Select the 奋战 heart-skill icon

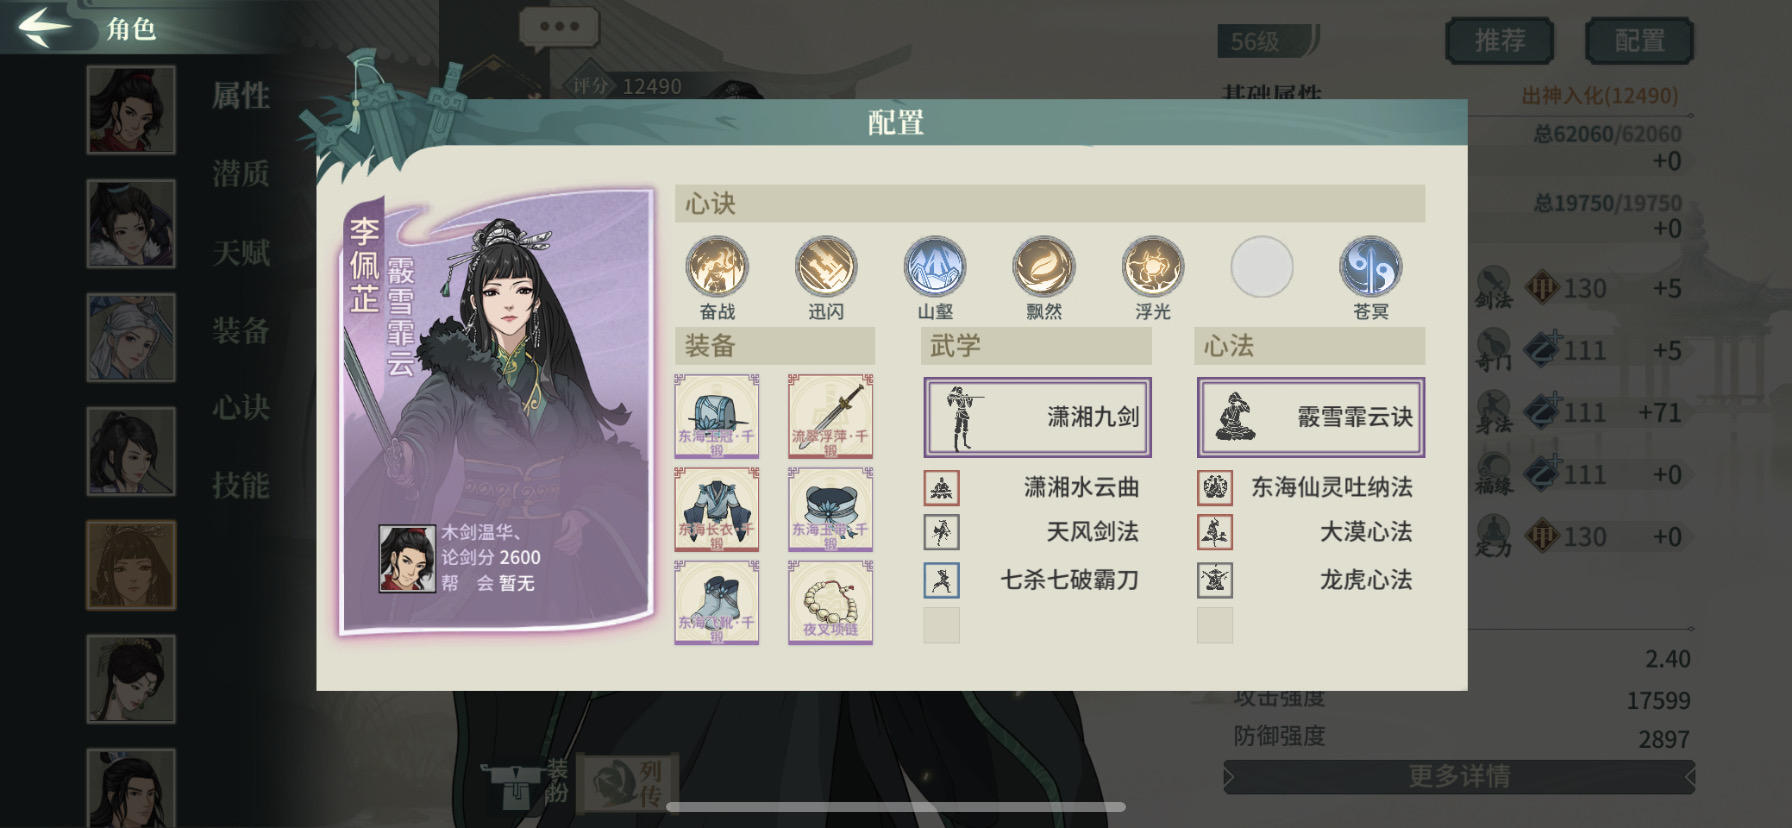tap(717, 267)
